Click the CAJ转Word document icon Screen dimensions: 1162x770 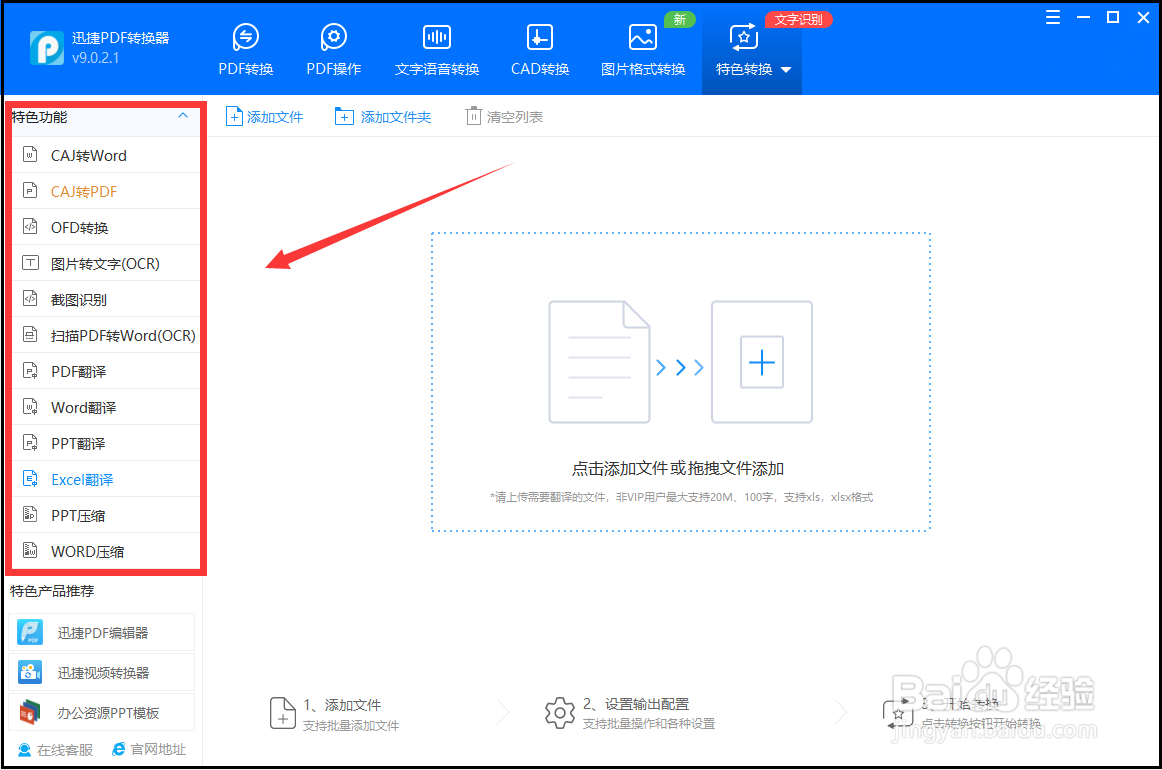pyautogui.click(x=30, y=155)
